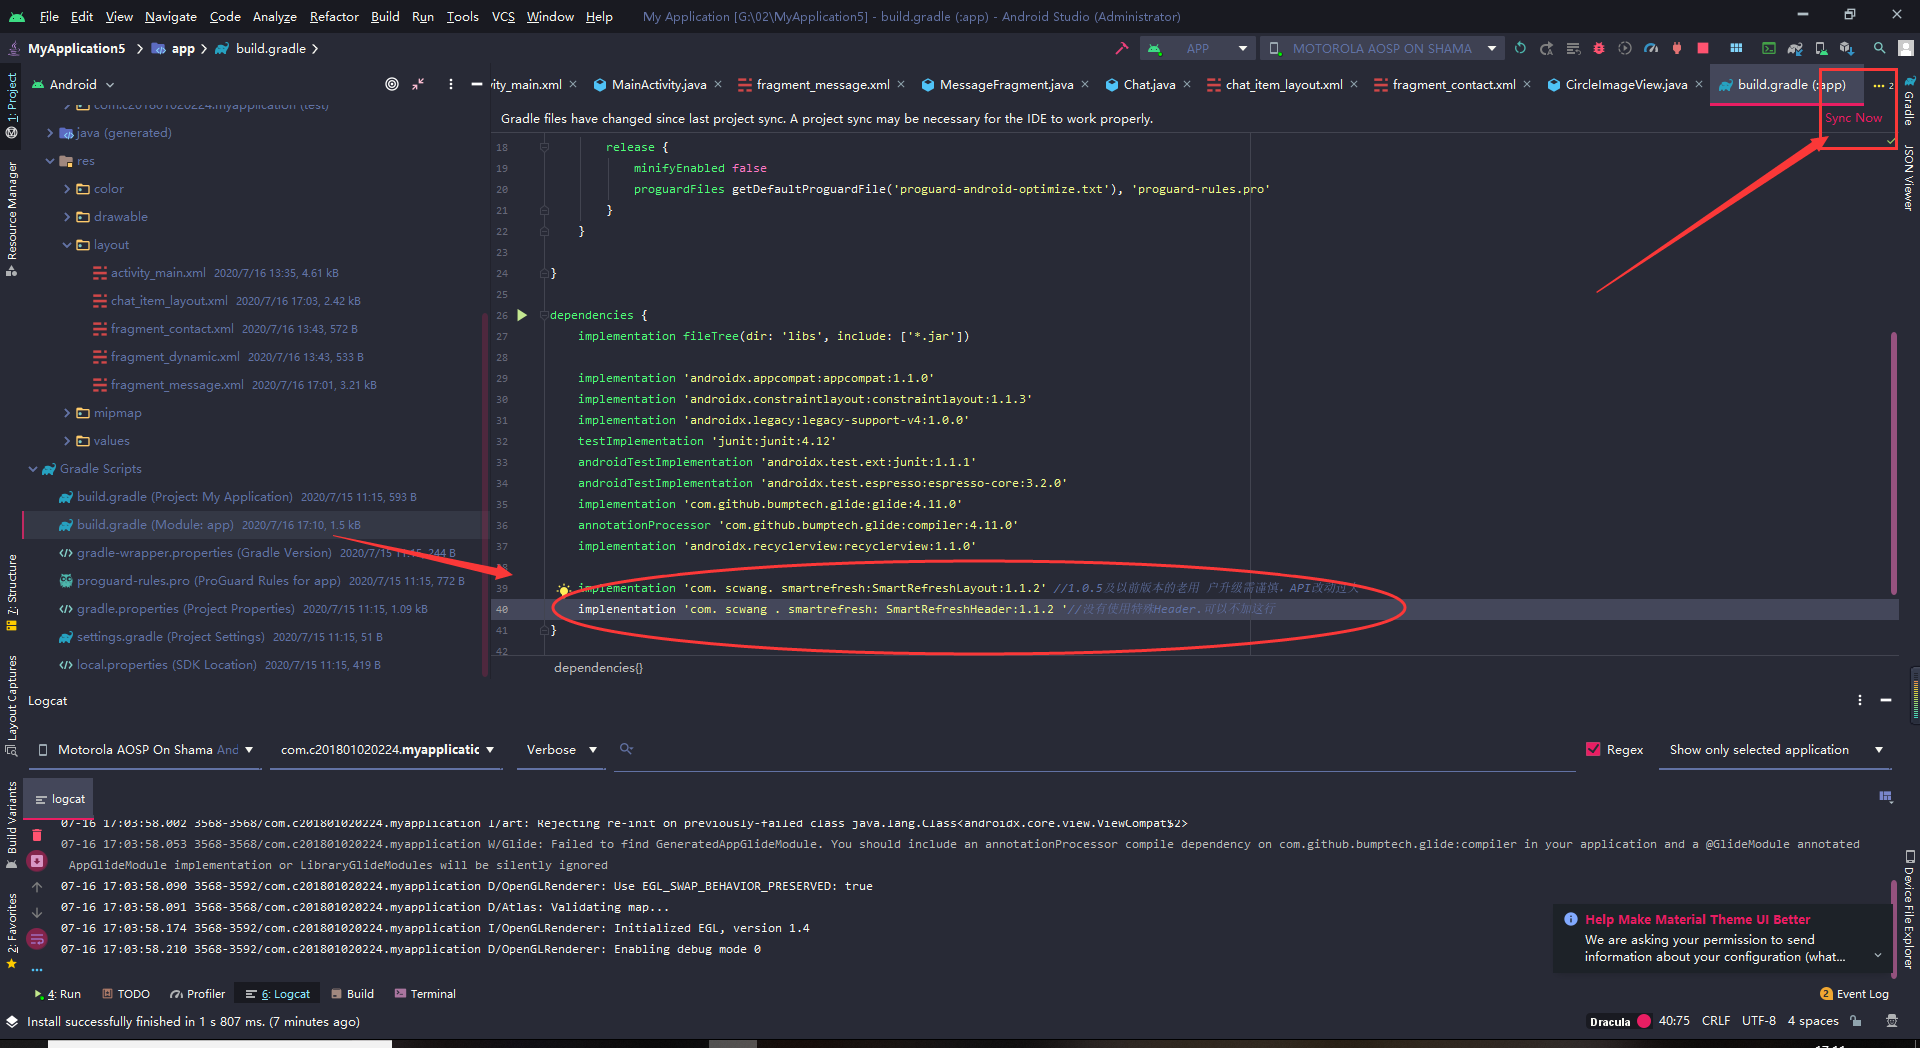Click the user account avatar icon

pos(1906,48)
